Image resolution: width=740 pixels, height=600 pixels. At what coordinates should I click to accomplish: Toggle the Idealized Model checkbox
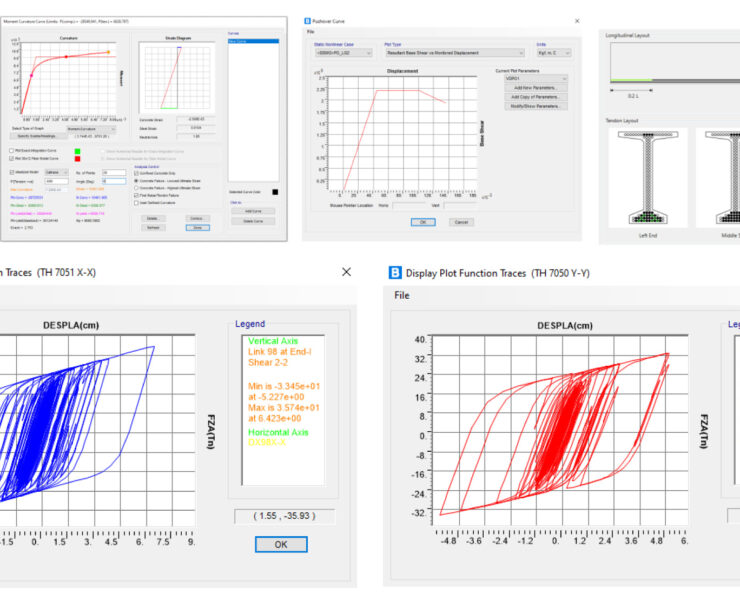(x=11, y=172)
